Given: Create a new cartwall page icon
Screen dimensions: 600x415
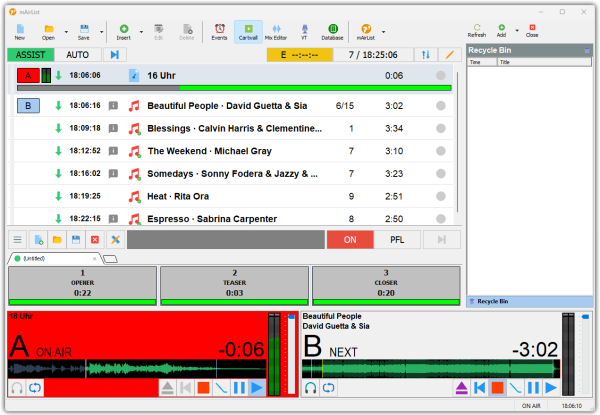Looking at the screenshot, I should click(39, 240).
